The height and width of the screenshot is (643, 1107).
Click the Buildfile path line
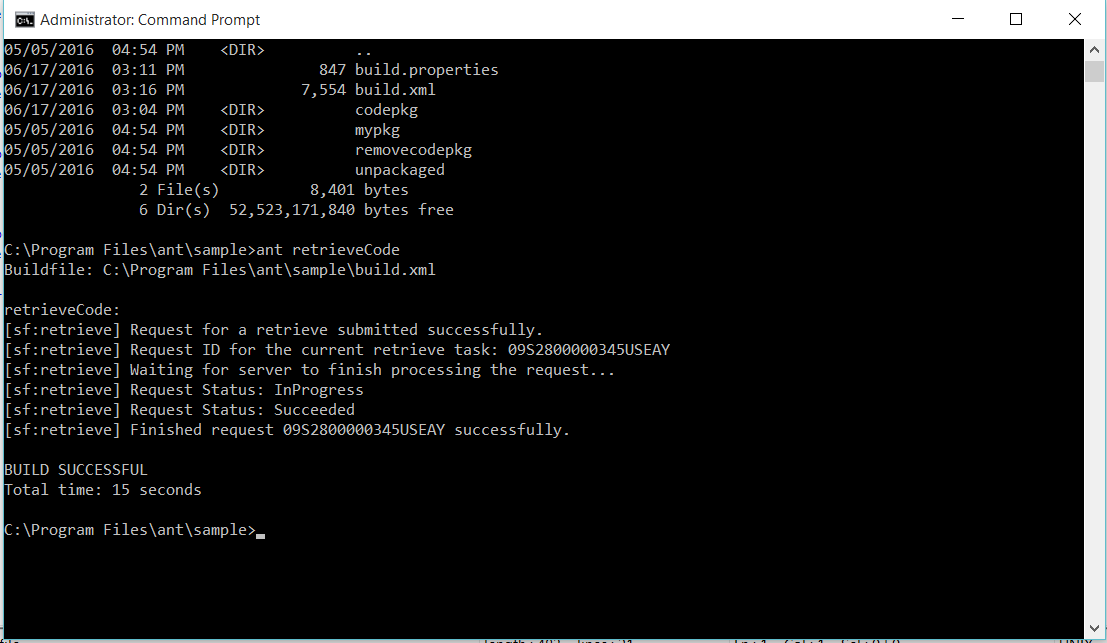[220, 270]
